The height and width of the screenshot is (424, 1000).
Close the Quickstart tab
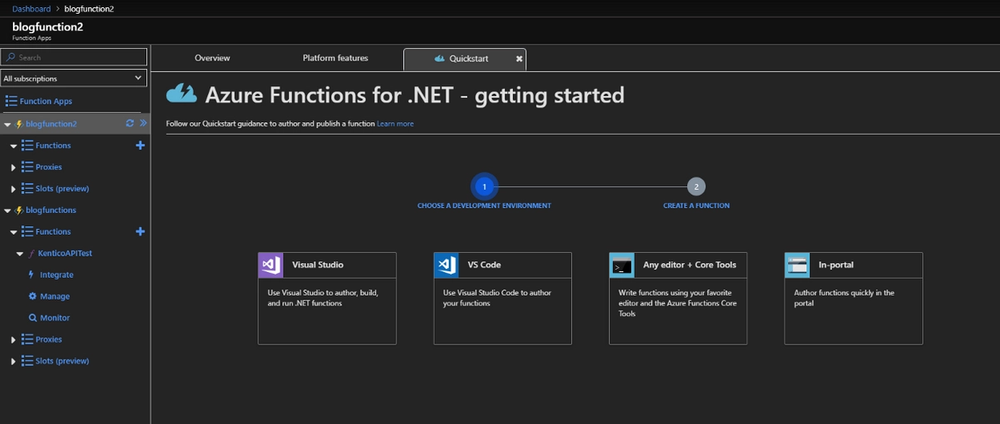point(519,59)
